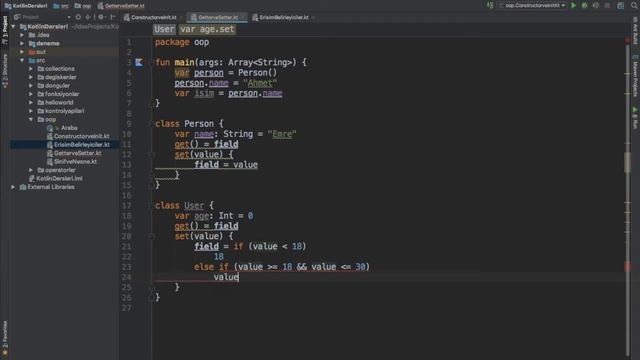Click the class name Person on line 9
The height and width of the screenshot is (360, 640).
(199, 124)
